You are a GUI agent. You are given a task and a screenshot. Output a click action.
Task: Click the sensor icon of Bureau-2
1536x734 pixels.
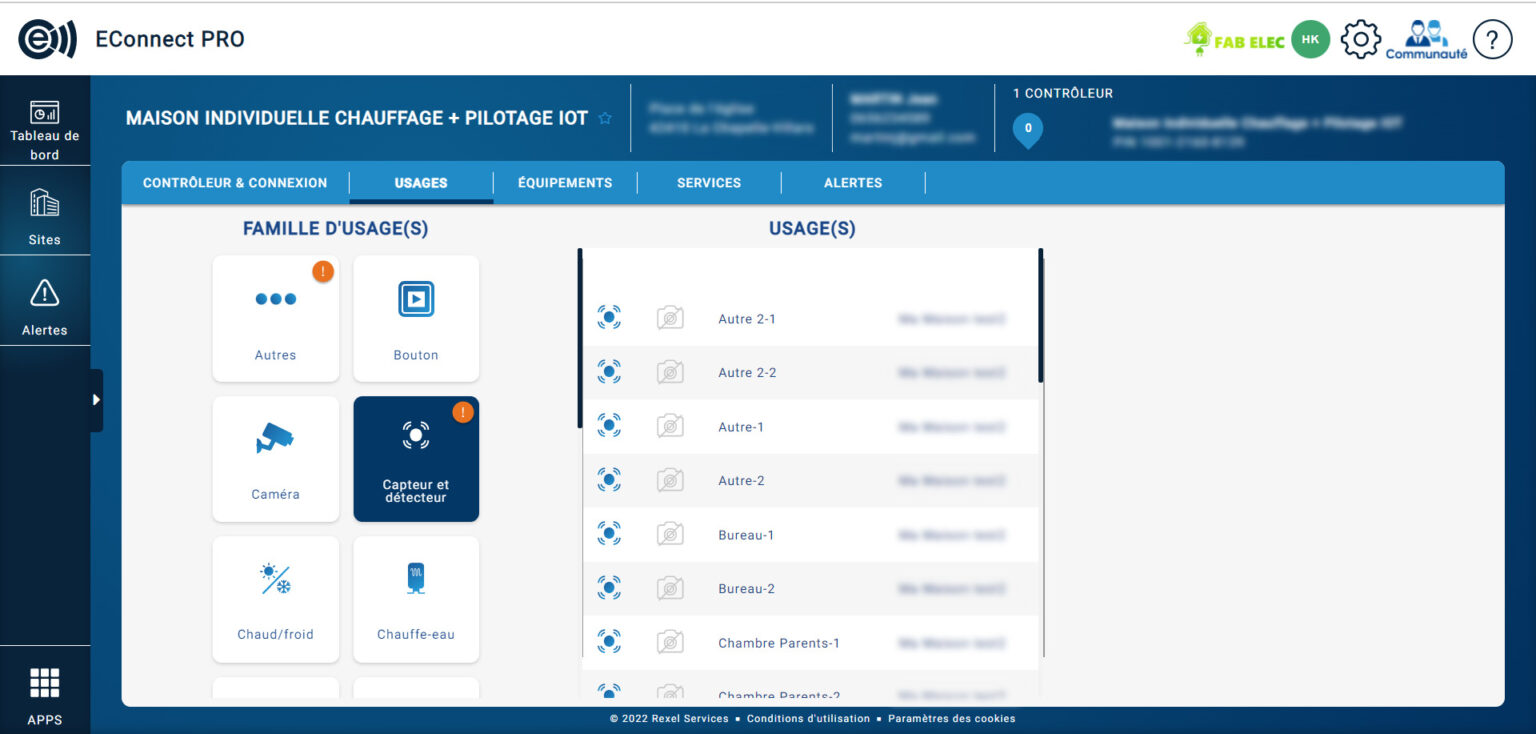click(x=609, y=588)
